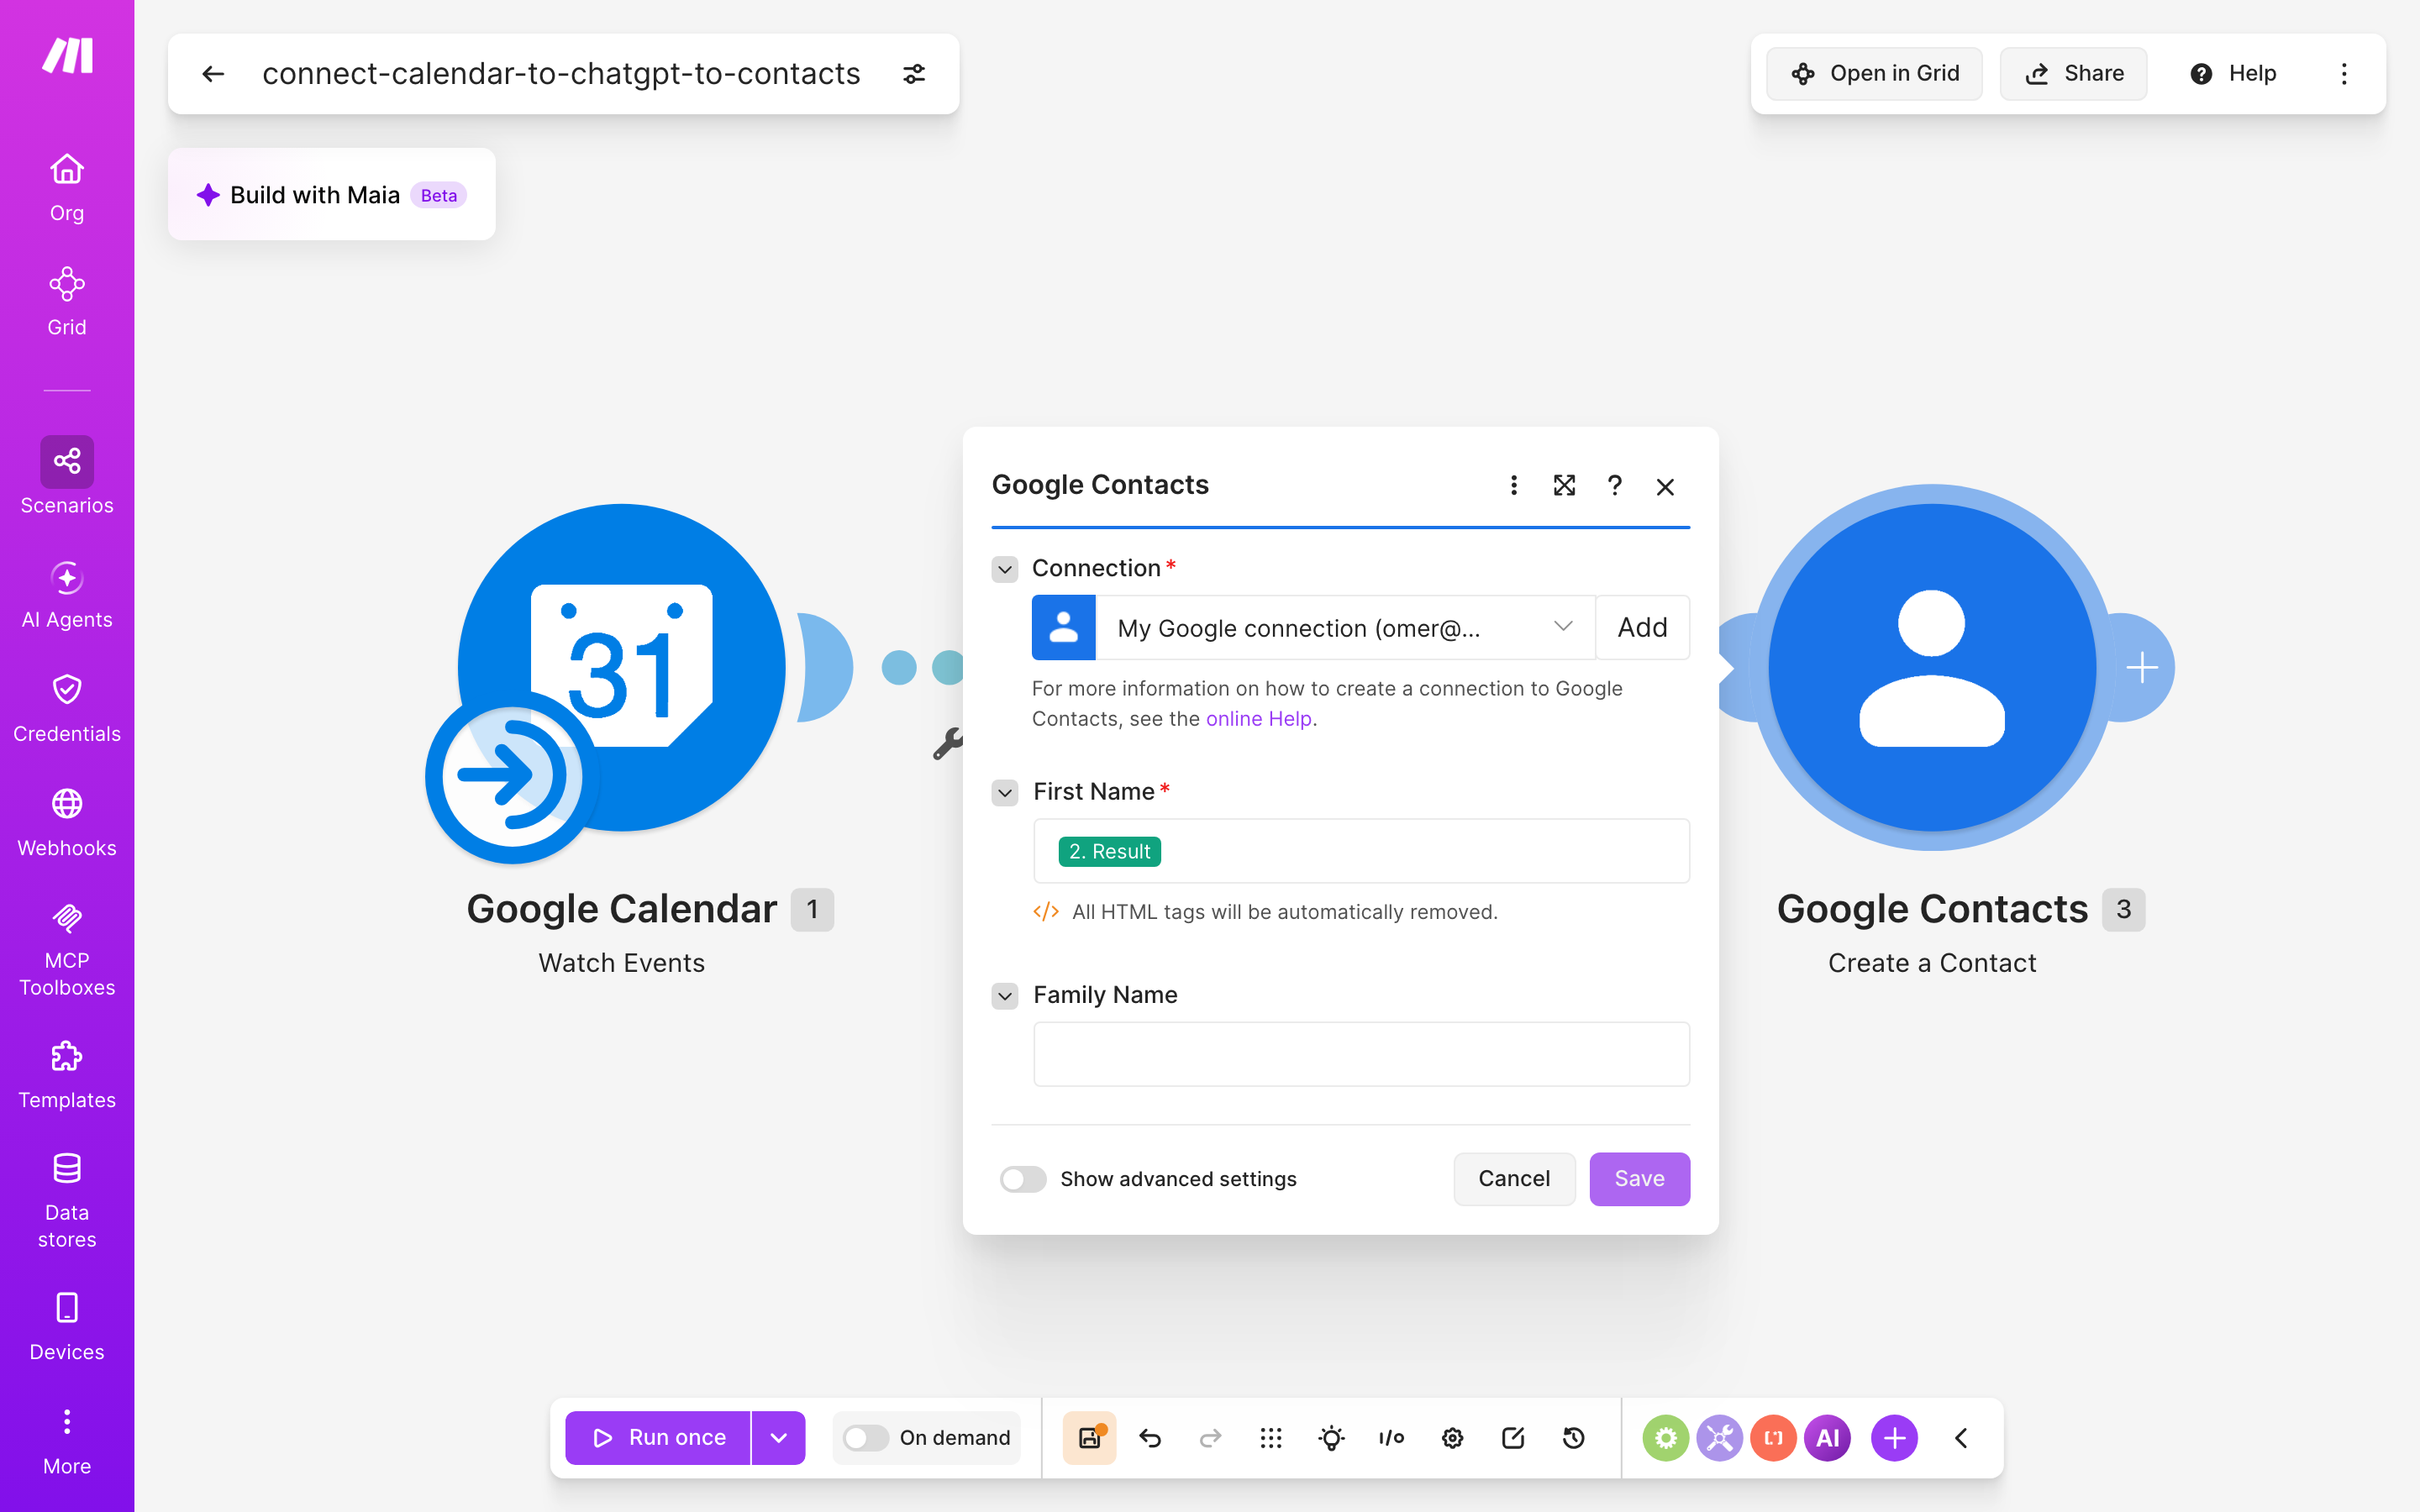Click Build with Maia button

pos(332,194)
